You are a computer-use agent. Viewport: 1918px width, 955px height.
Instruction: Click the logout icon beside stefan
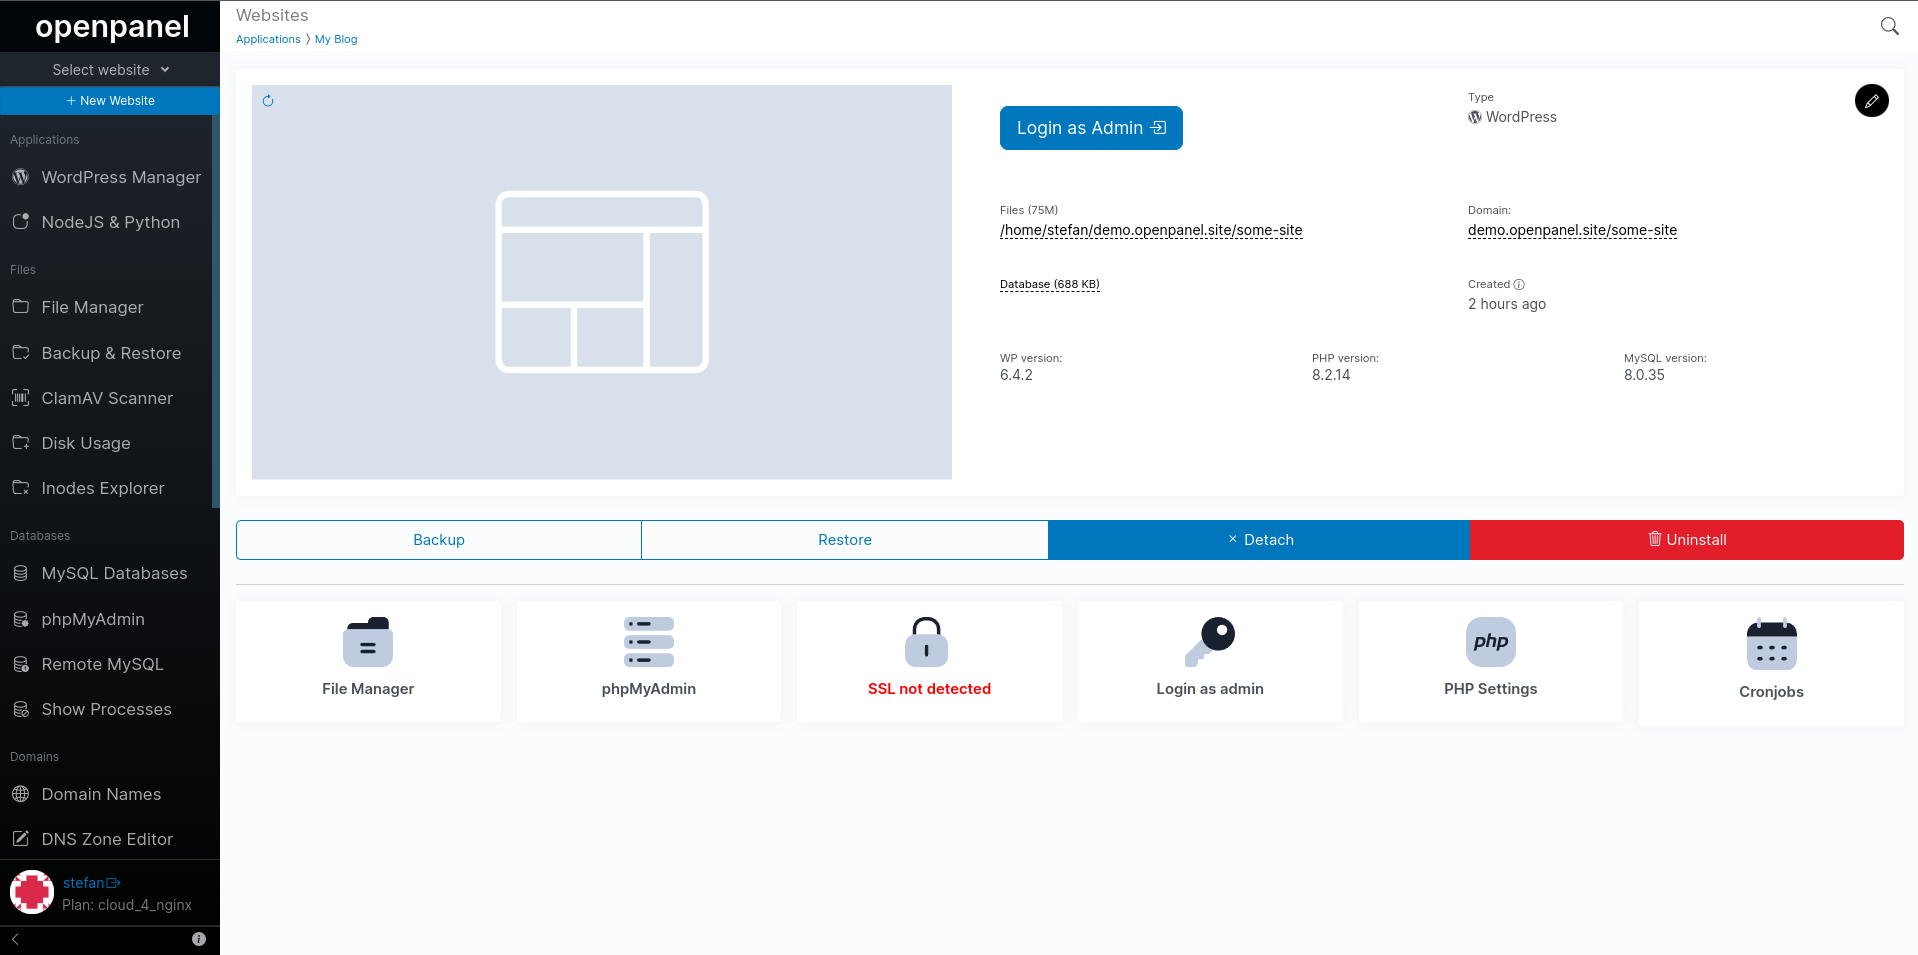[113, 883]
